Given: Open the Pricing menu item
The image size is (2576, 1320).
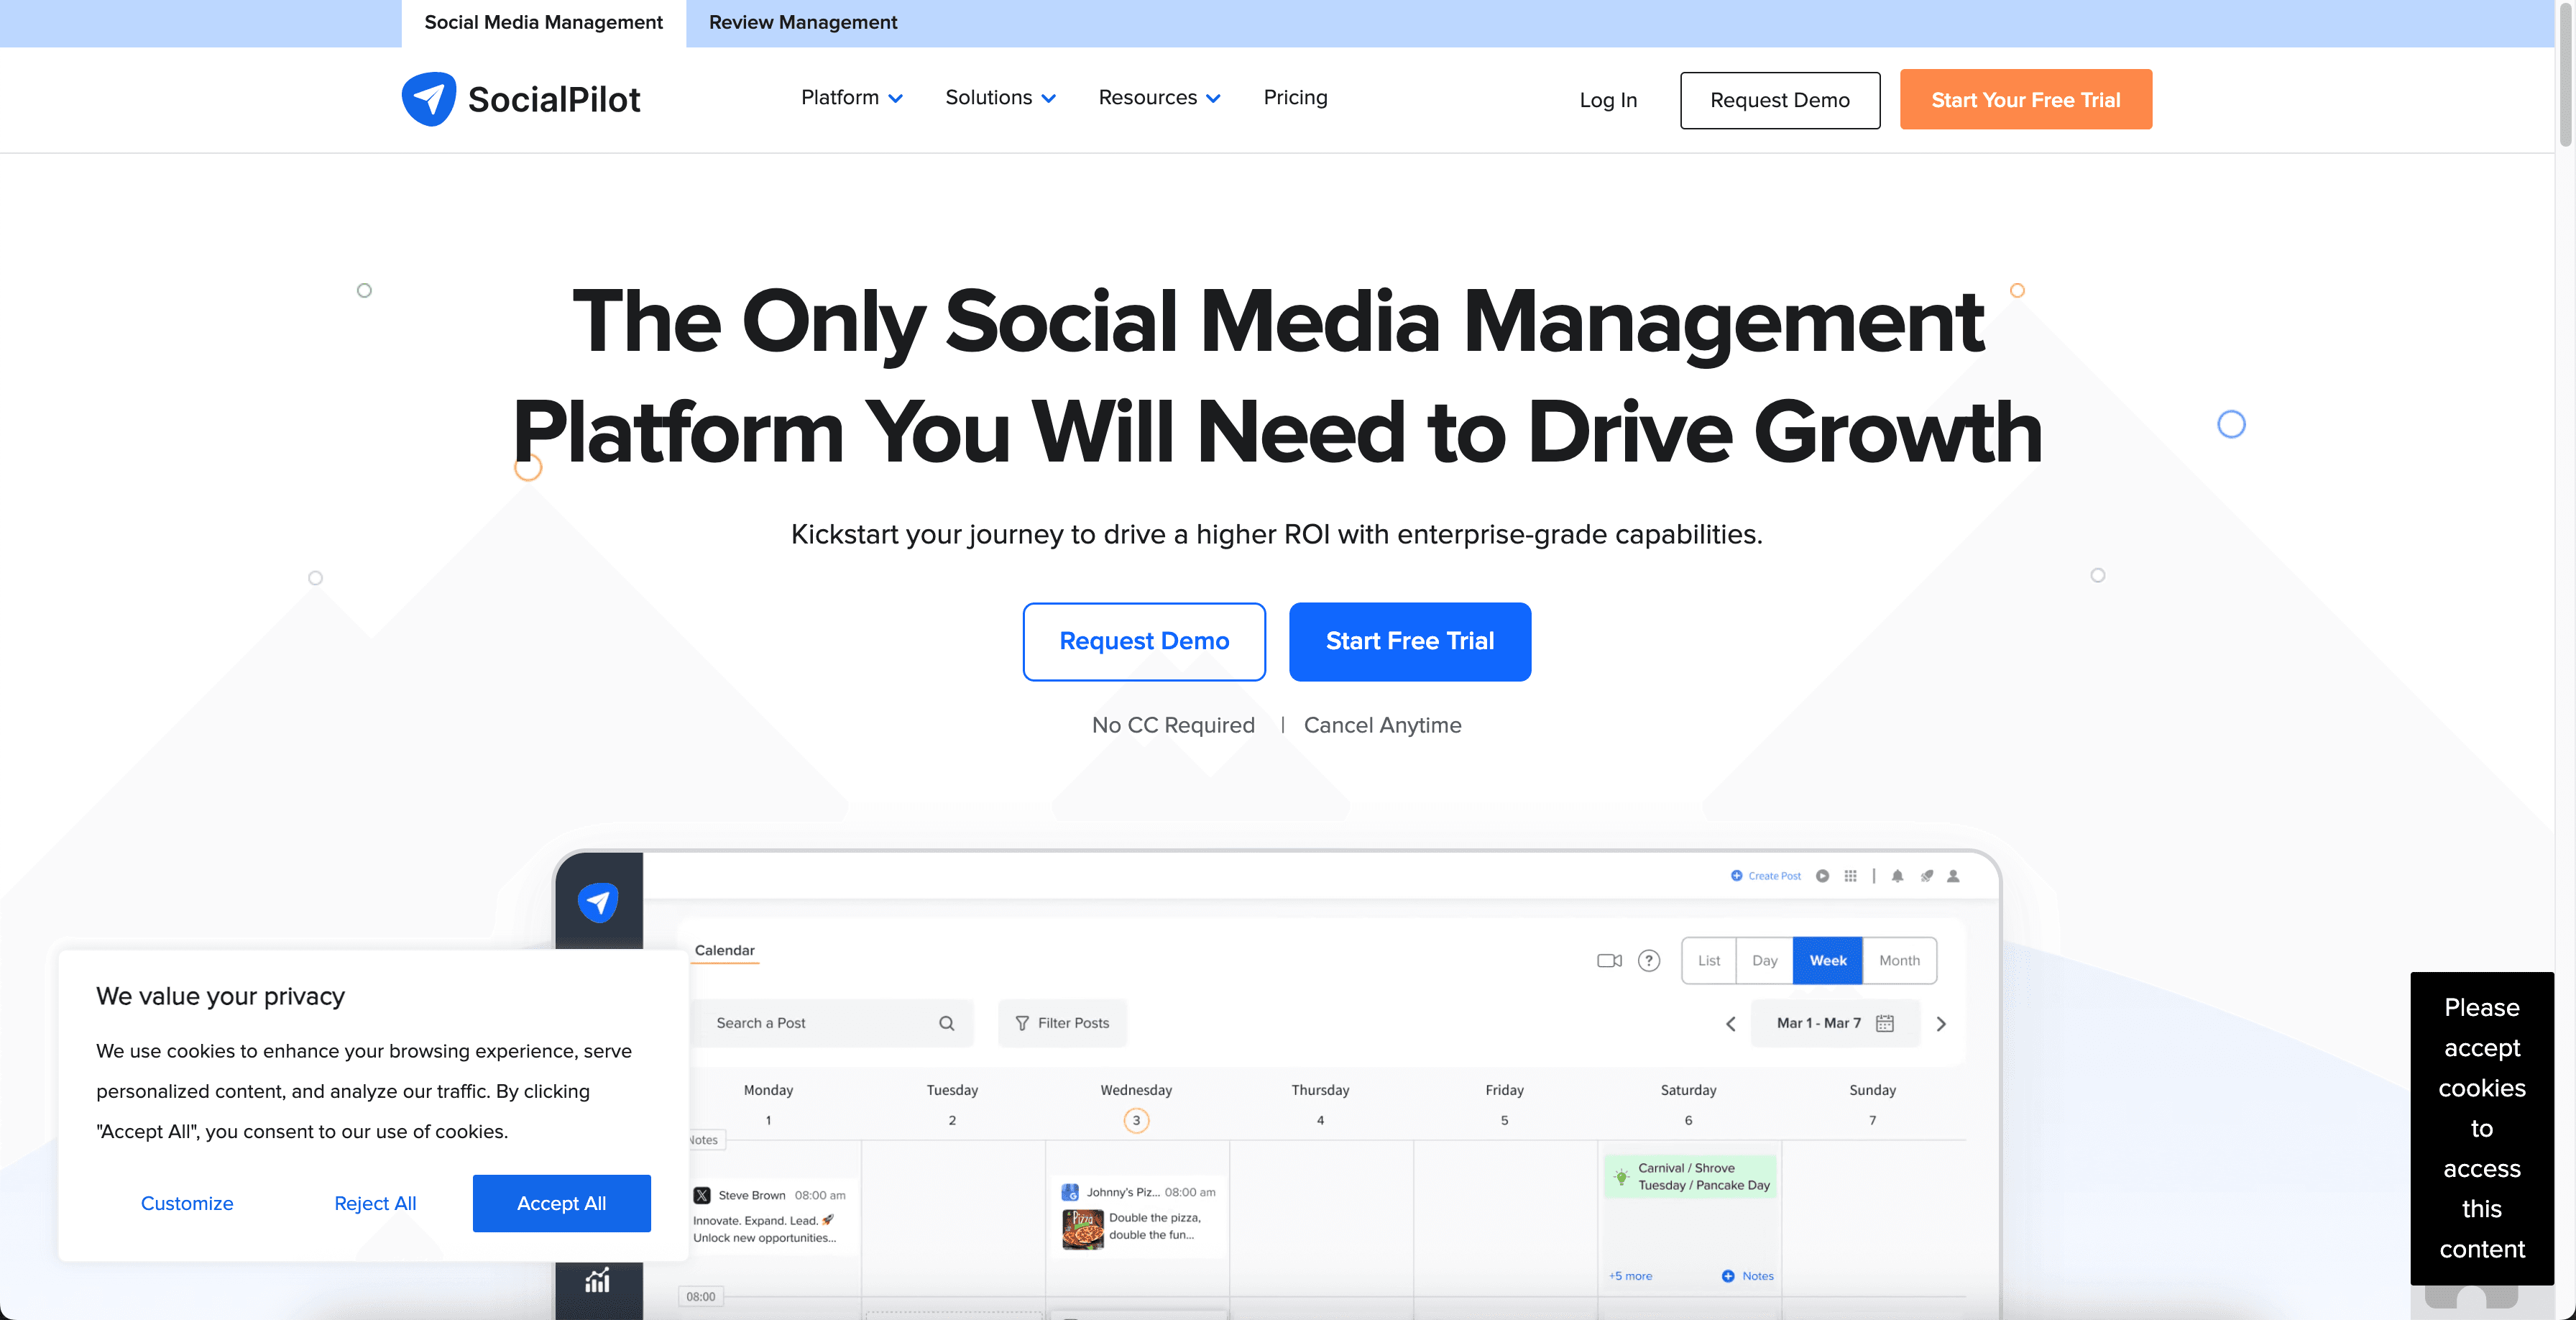Looking at the screenshot, I should (x=1295, y=97).
